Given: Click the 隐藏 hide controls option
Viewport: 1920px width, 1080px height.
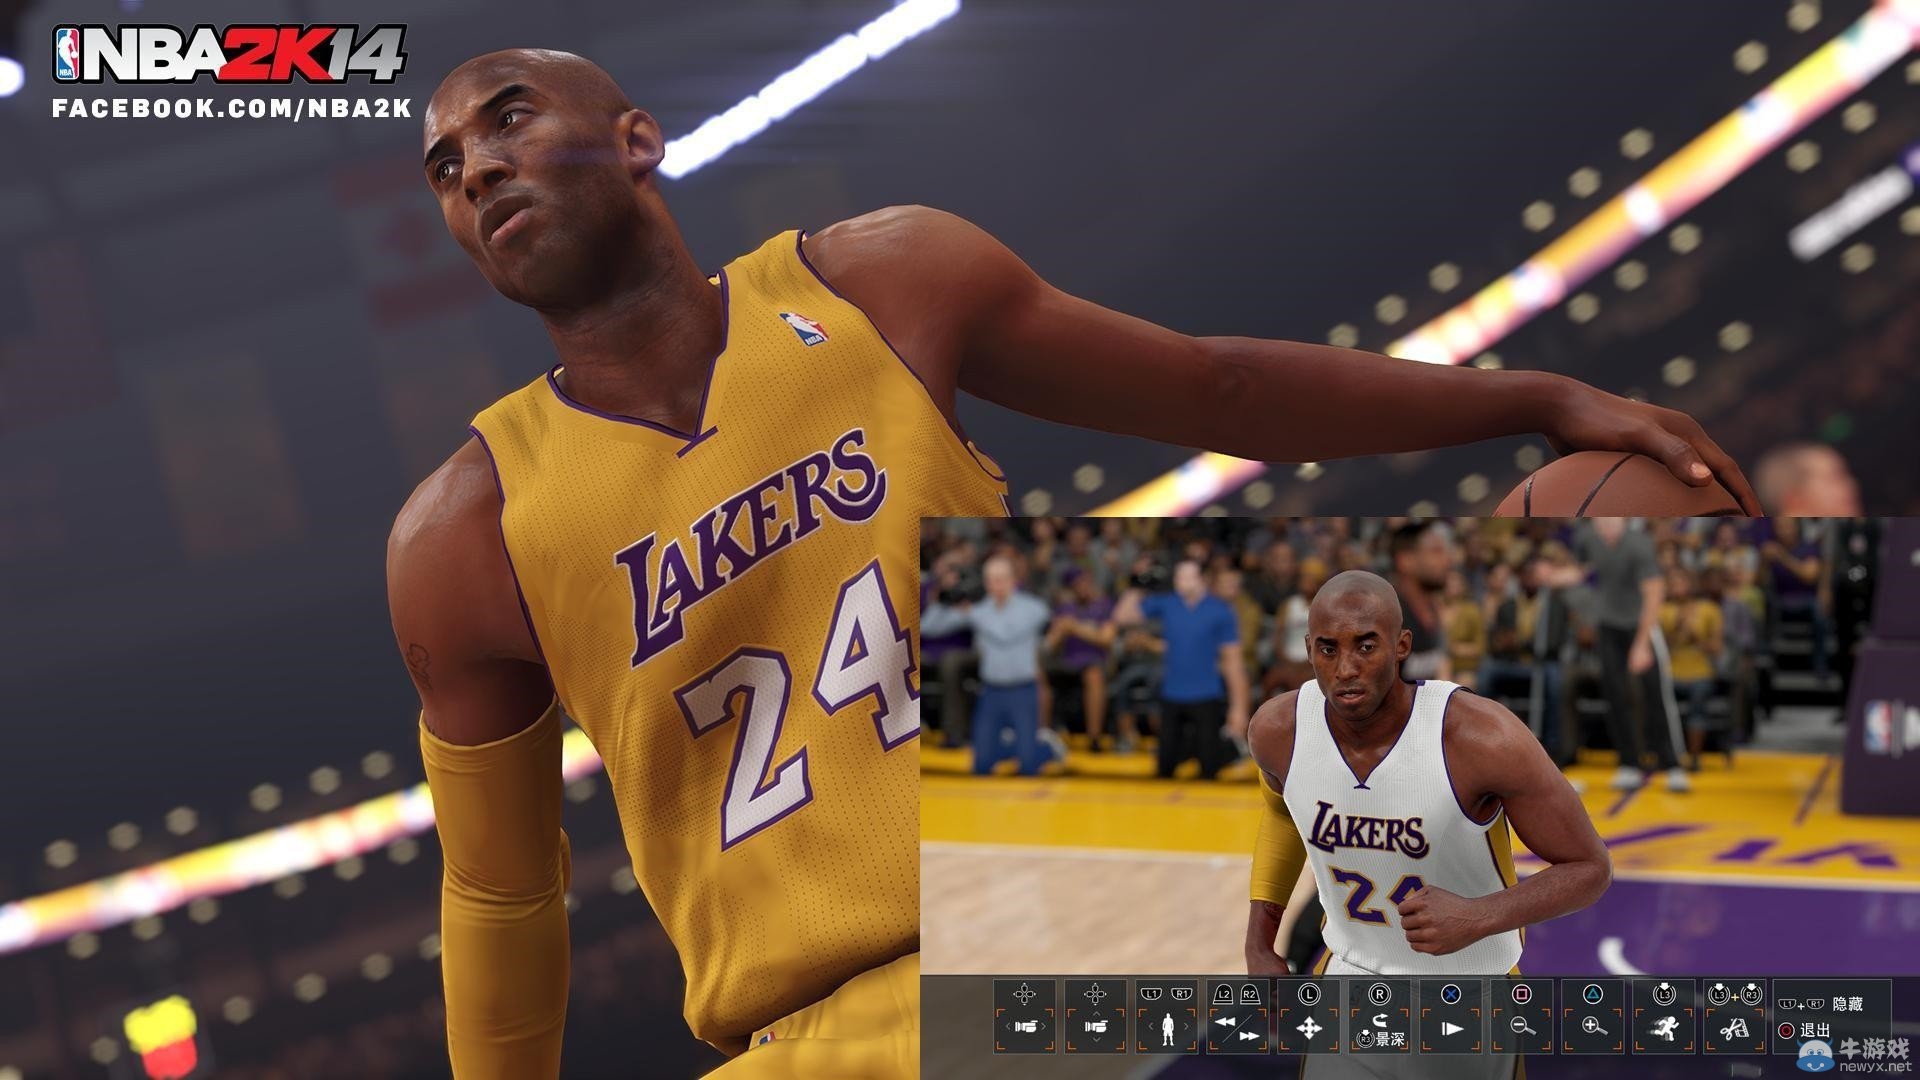Looking at the screenshot, I should 1820,1003.
